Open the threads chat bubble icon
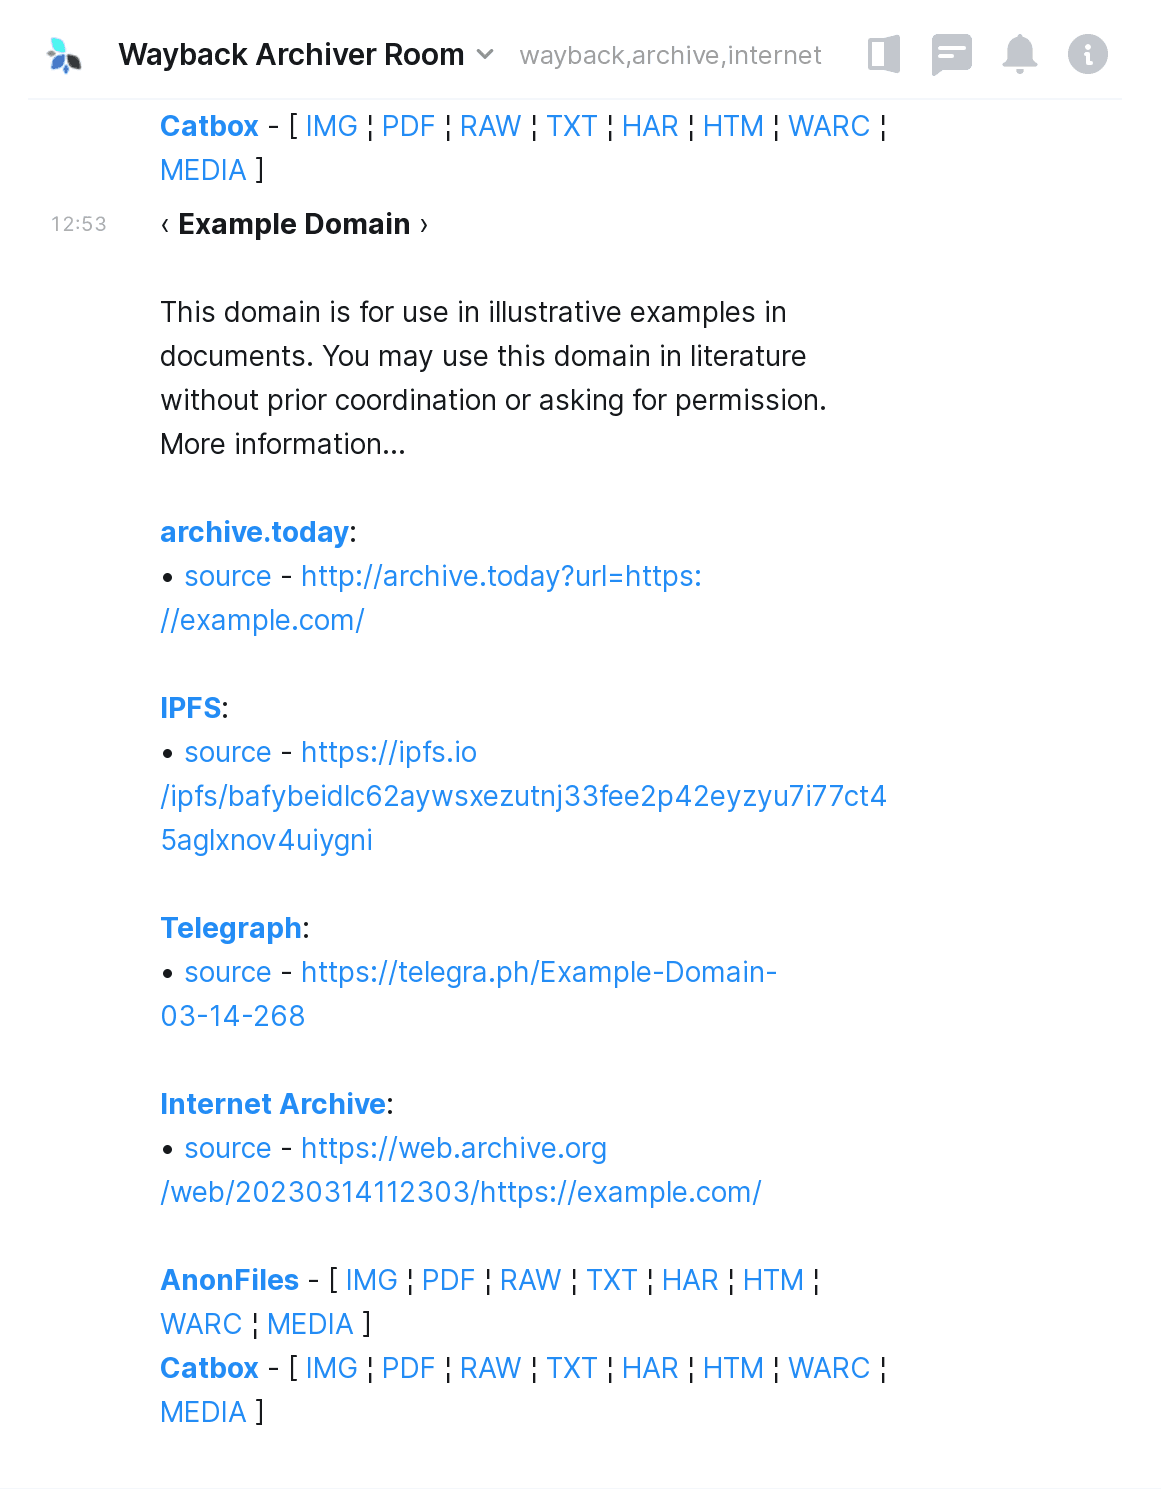Screen dimensions: 1161x1489 coord(951,55)
